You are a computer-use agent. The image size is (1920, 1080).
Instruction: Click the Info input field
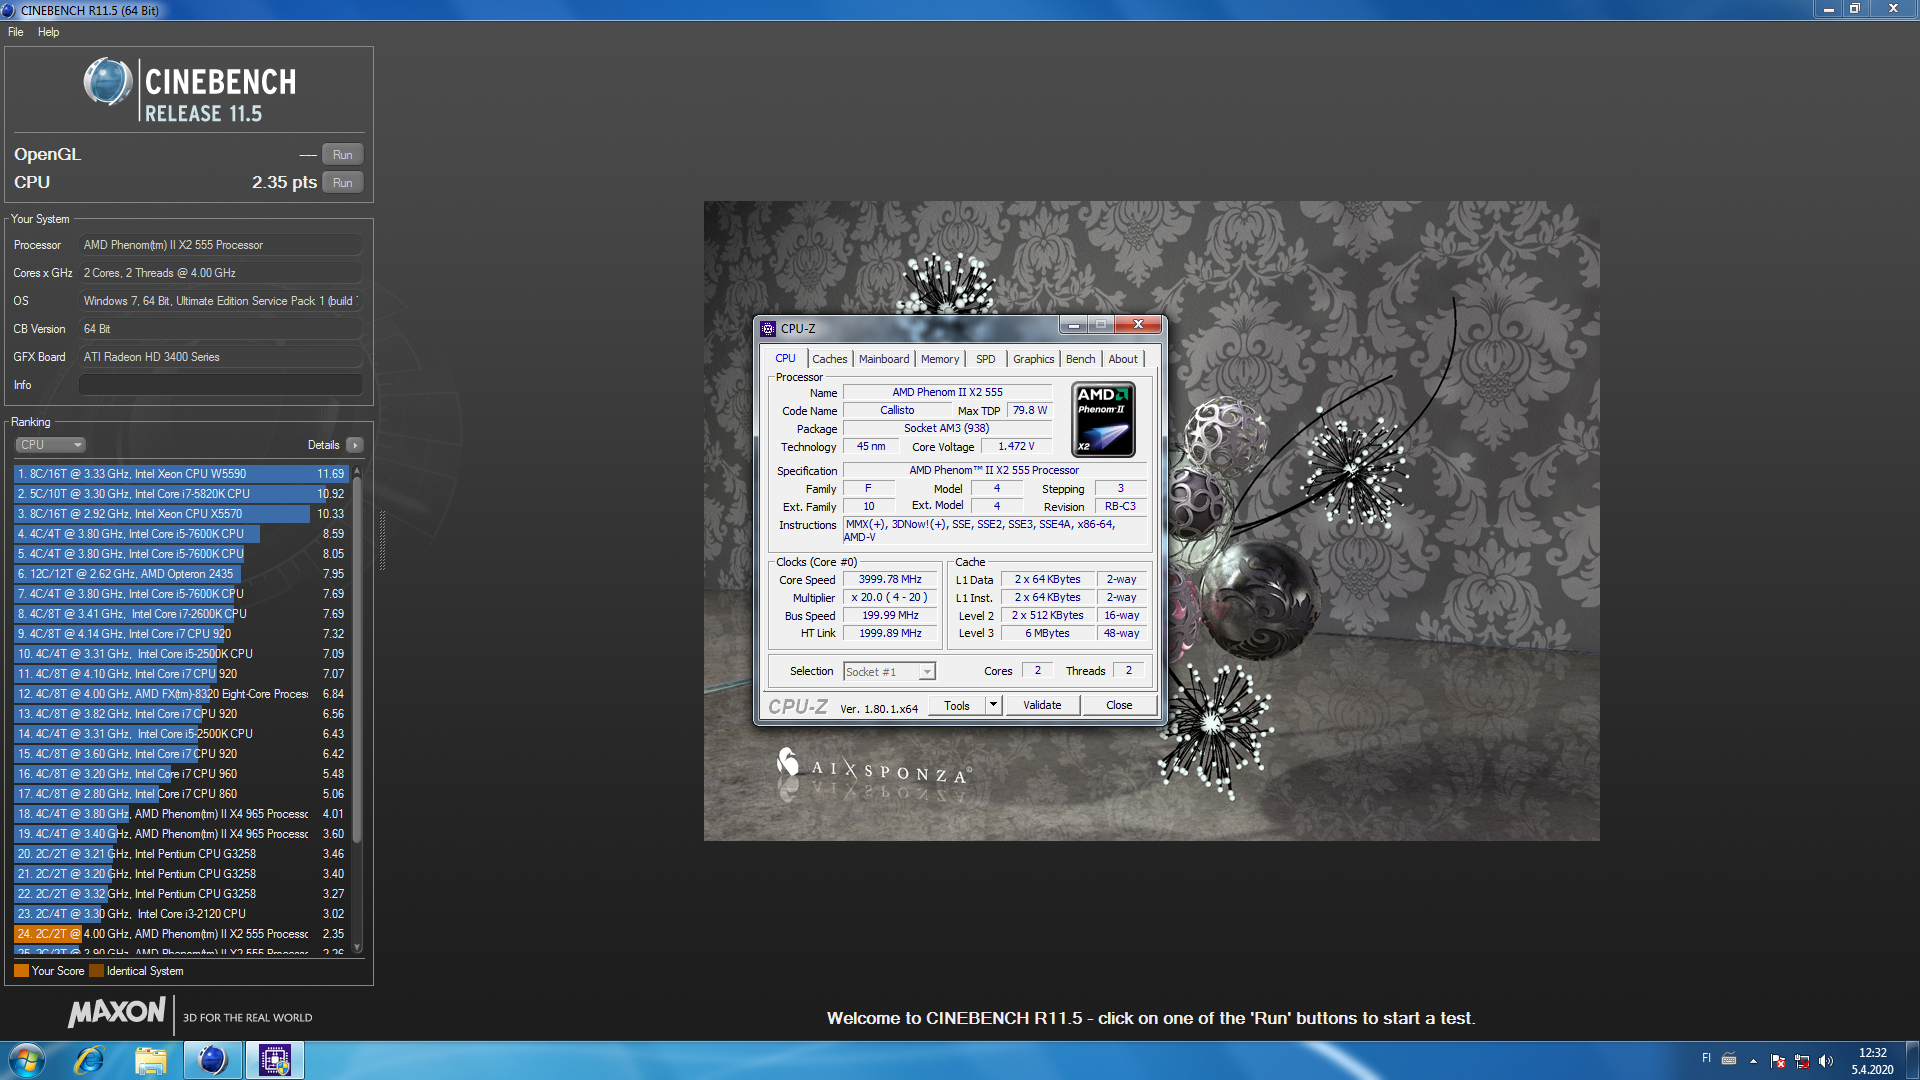(x=221, y=385)
